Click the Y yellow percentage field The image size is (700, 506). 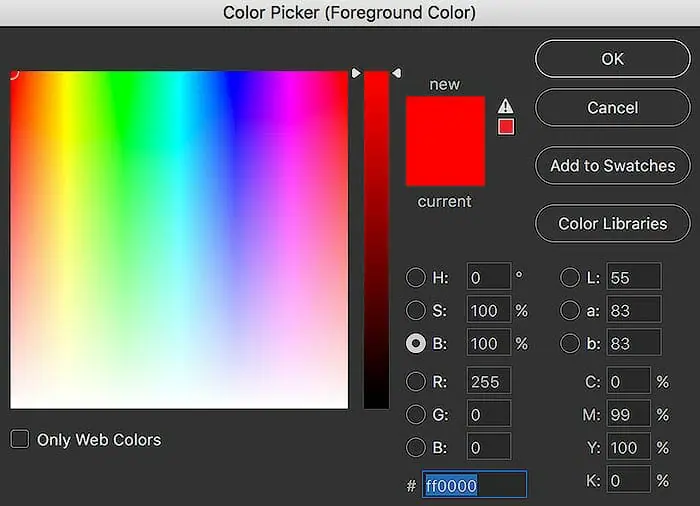point(629,447)
